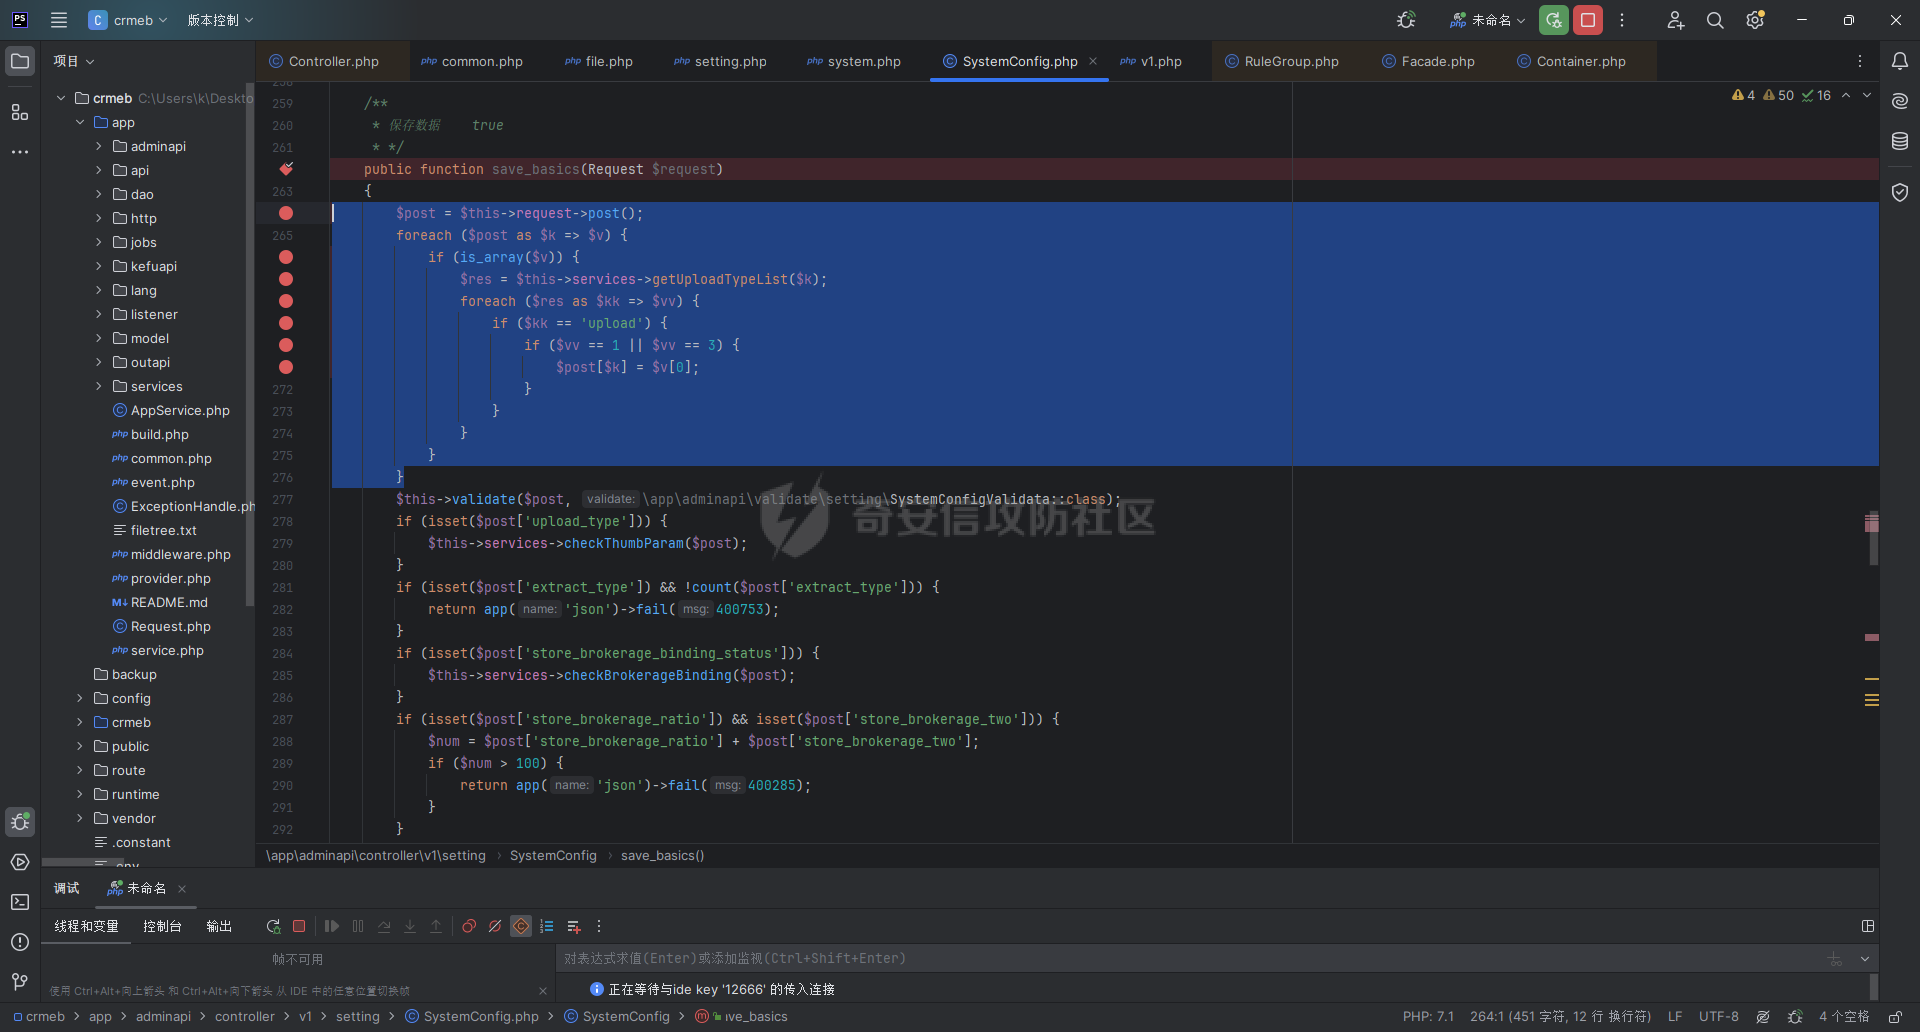Screen dimensions: 1920x1032
Task: Open the Database tool window
Action: (1900, 141)
